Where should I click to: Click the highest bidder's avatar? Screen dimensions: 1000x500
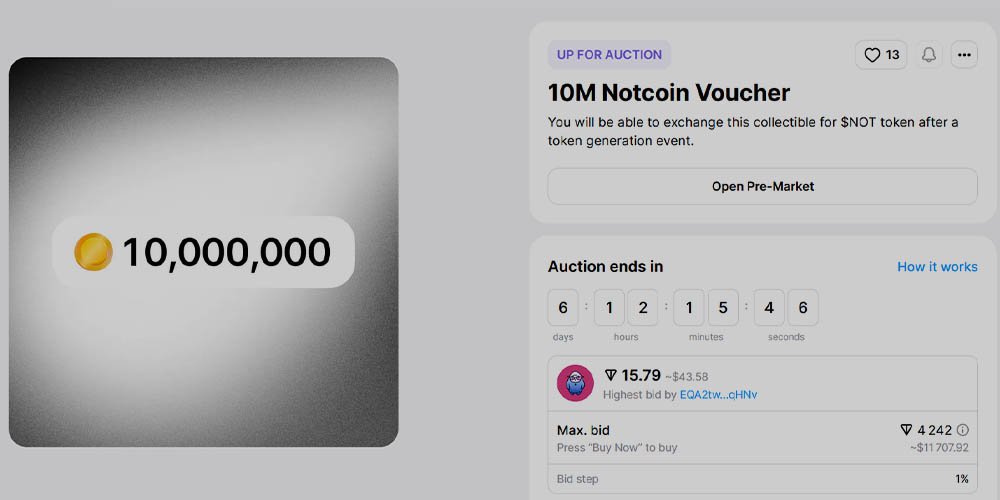(575, 383)
